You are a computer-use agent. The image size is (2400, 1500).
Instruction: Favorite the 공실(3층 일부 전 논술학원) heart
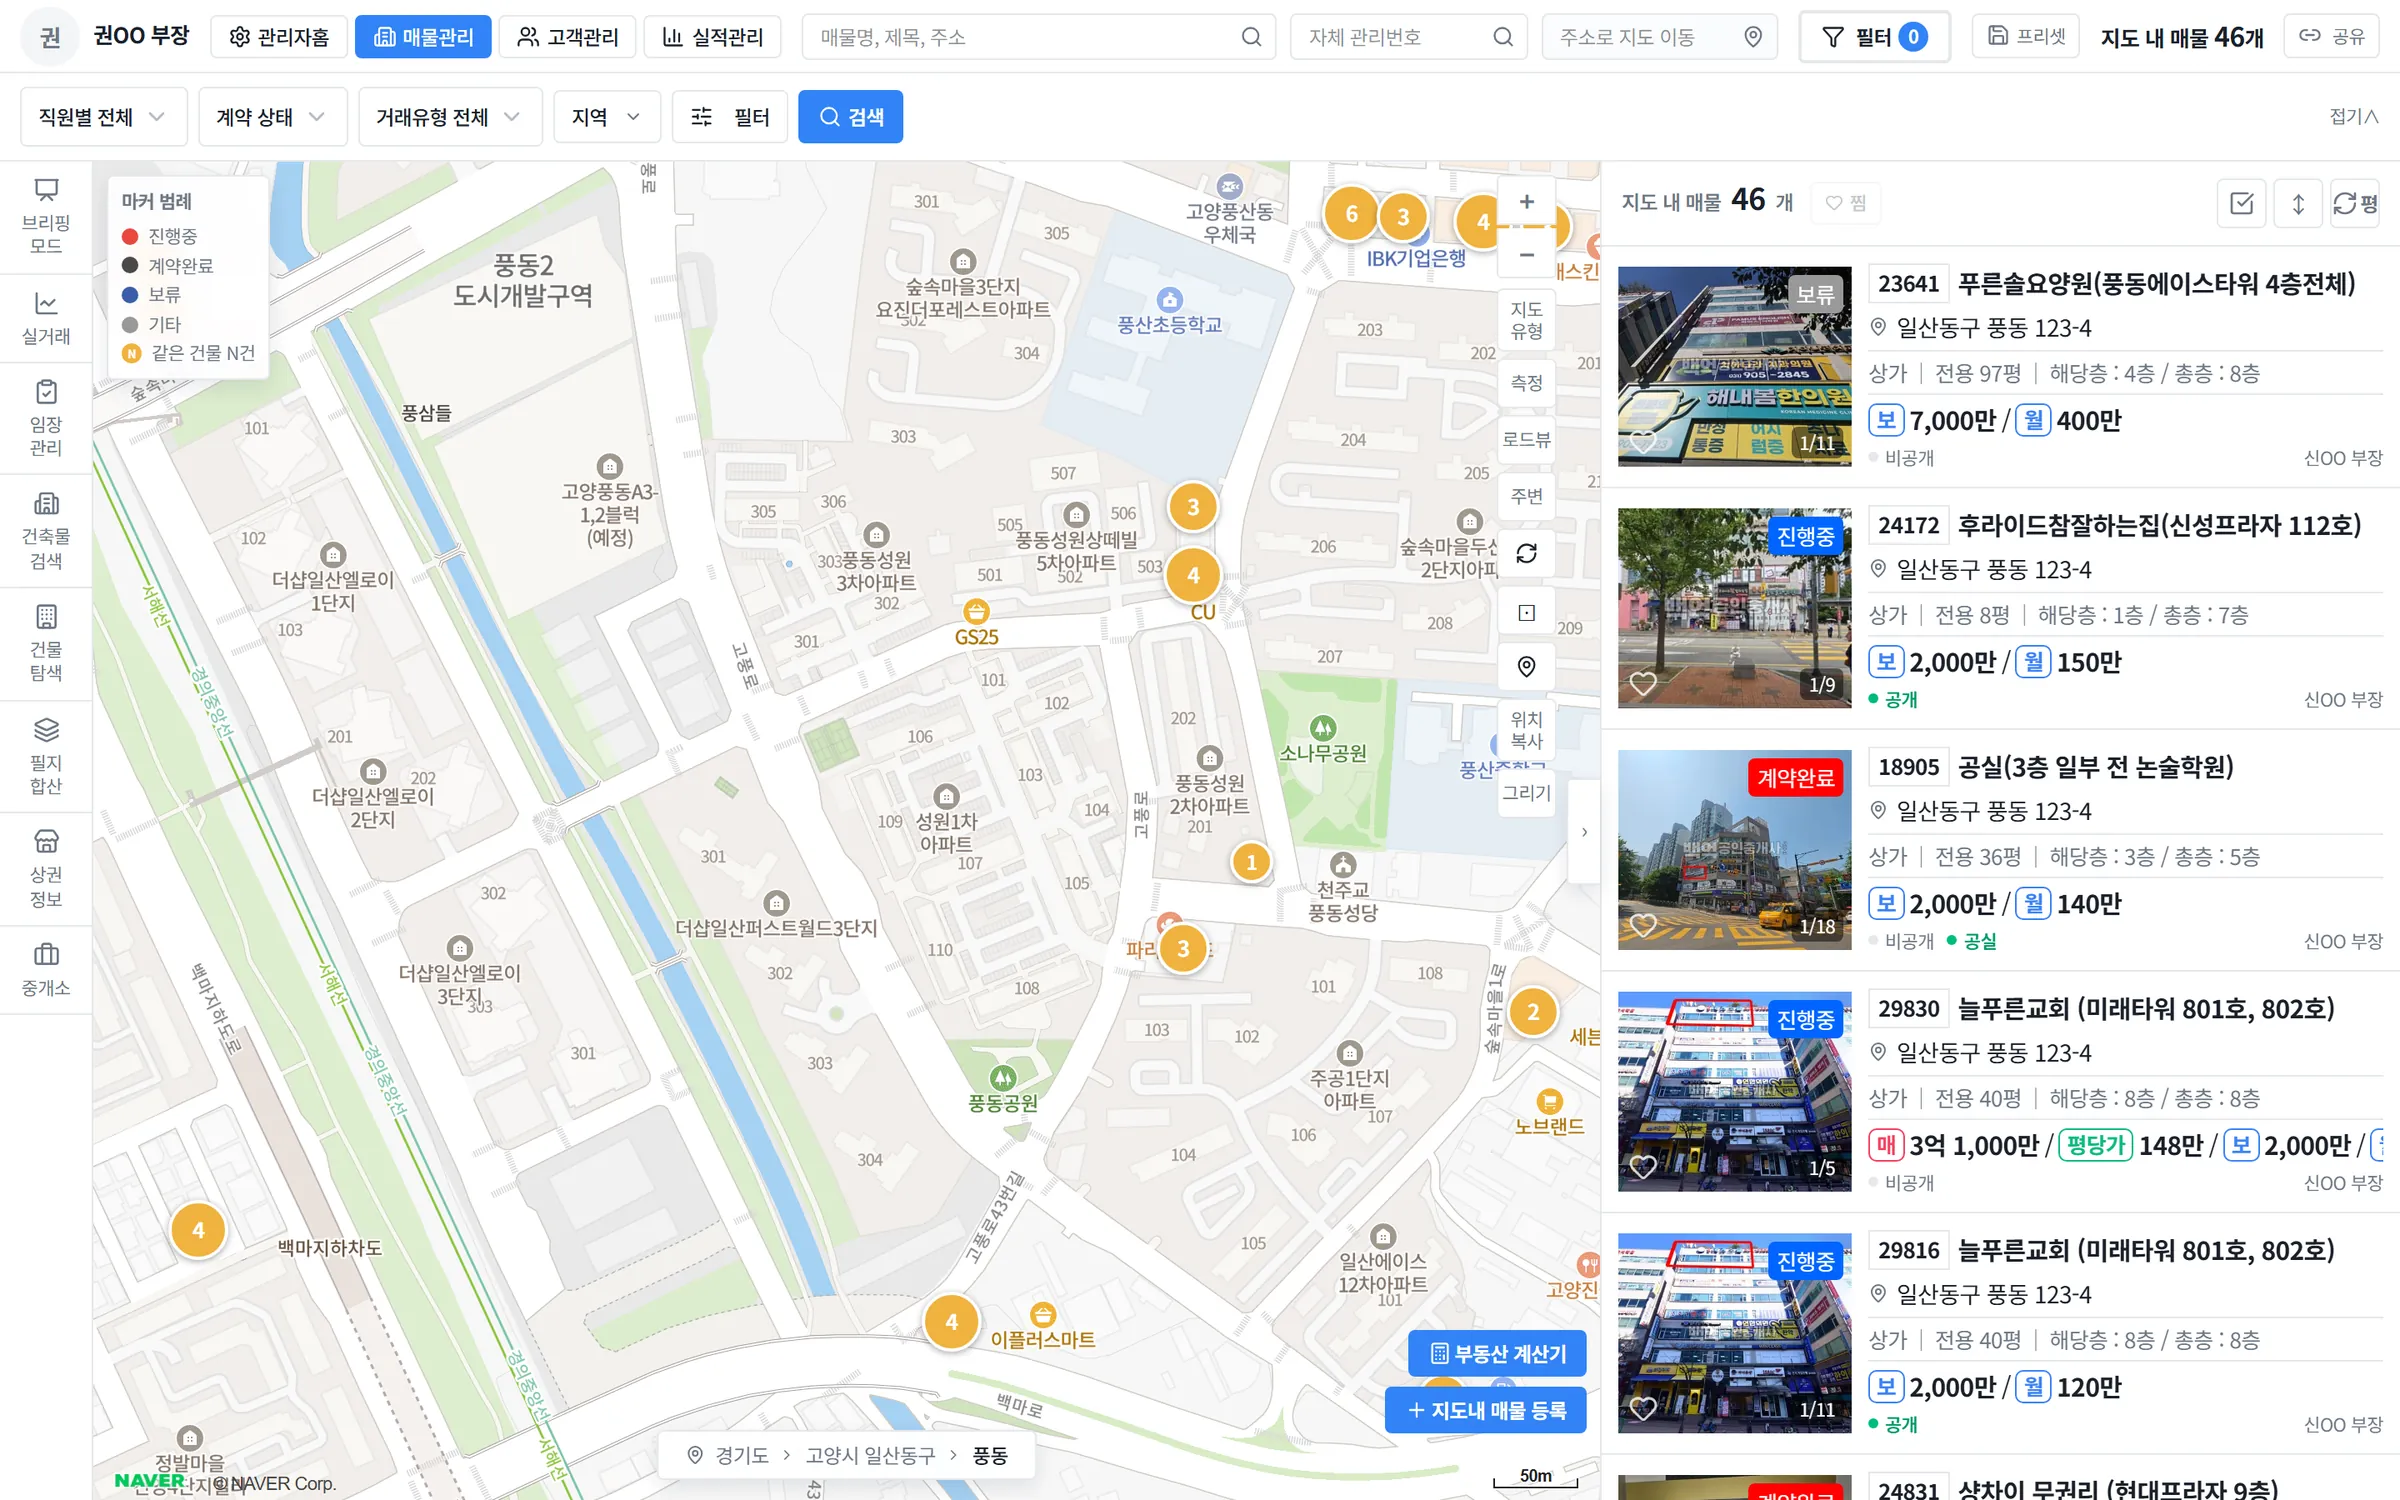1643,925
